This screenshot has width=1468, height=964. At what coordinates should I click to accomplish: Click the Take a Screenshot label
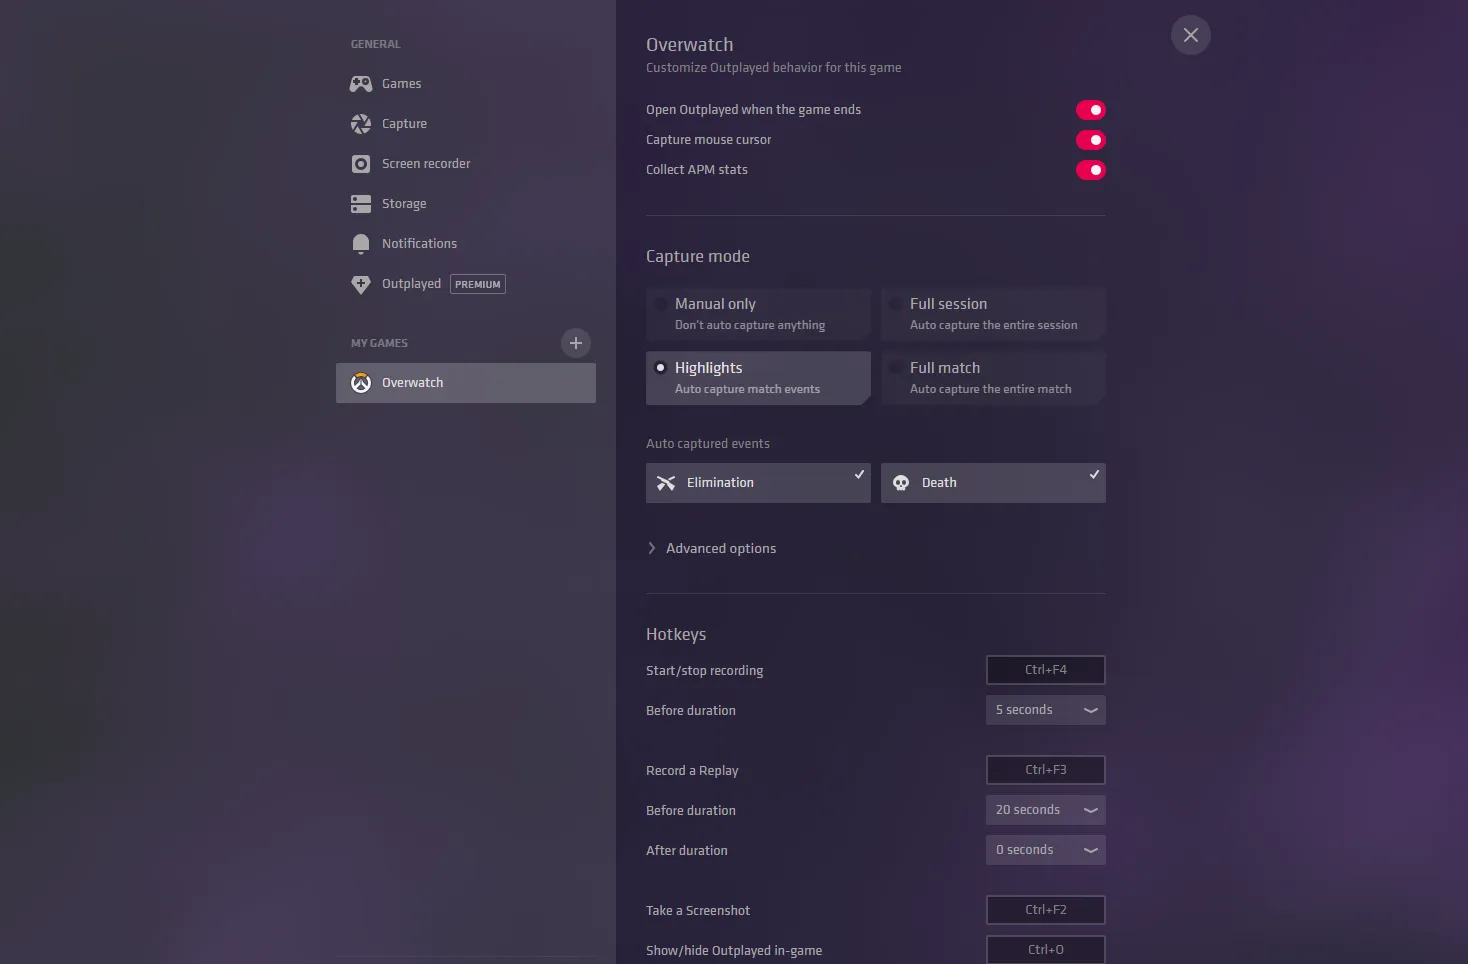[698, 911]
